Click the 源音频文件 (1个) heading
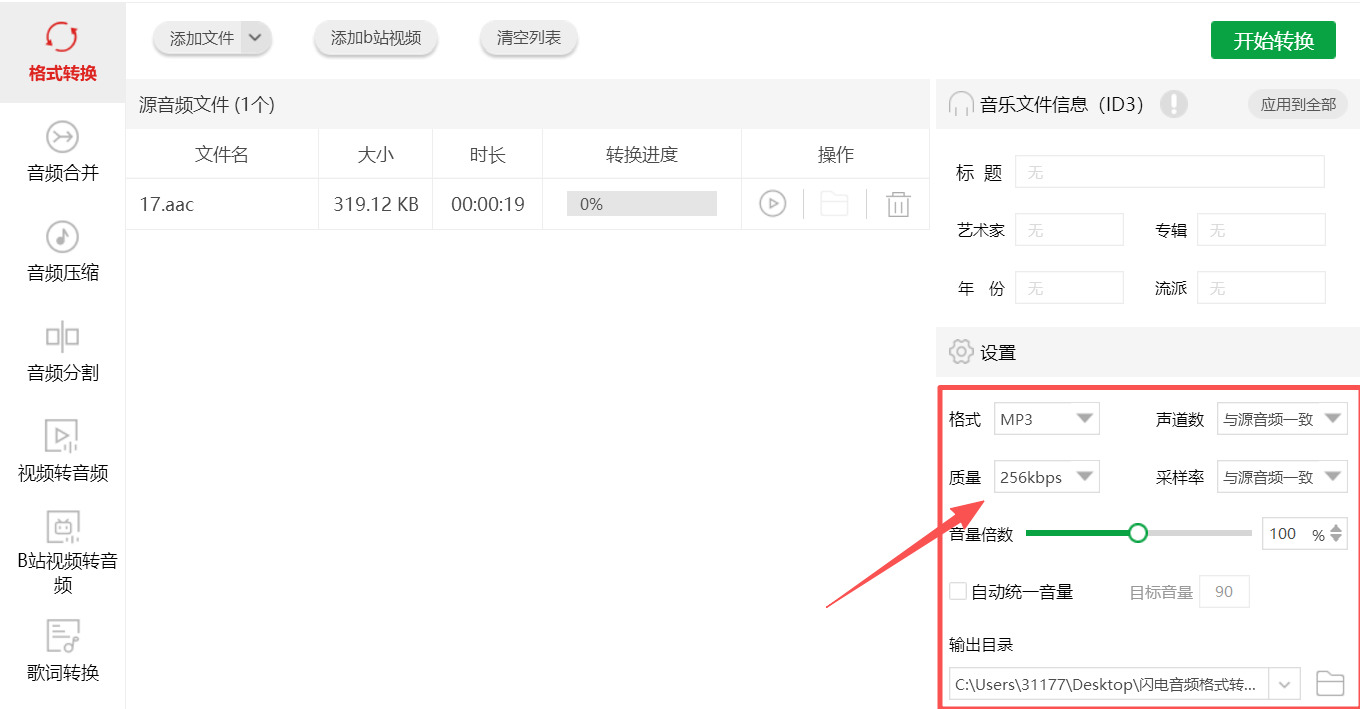The height and width of the screenshot is (709, 1360). click(x=207, y=104)
